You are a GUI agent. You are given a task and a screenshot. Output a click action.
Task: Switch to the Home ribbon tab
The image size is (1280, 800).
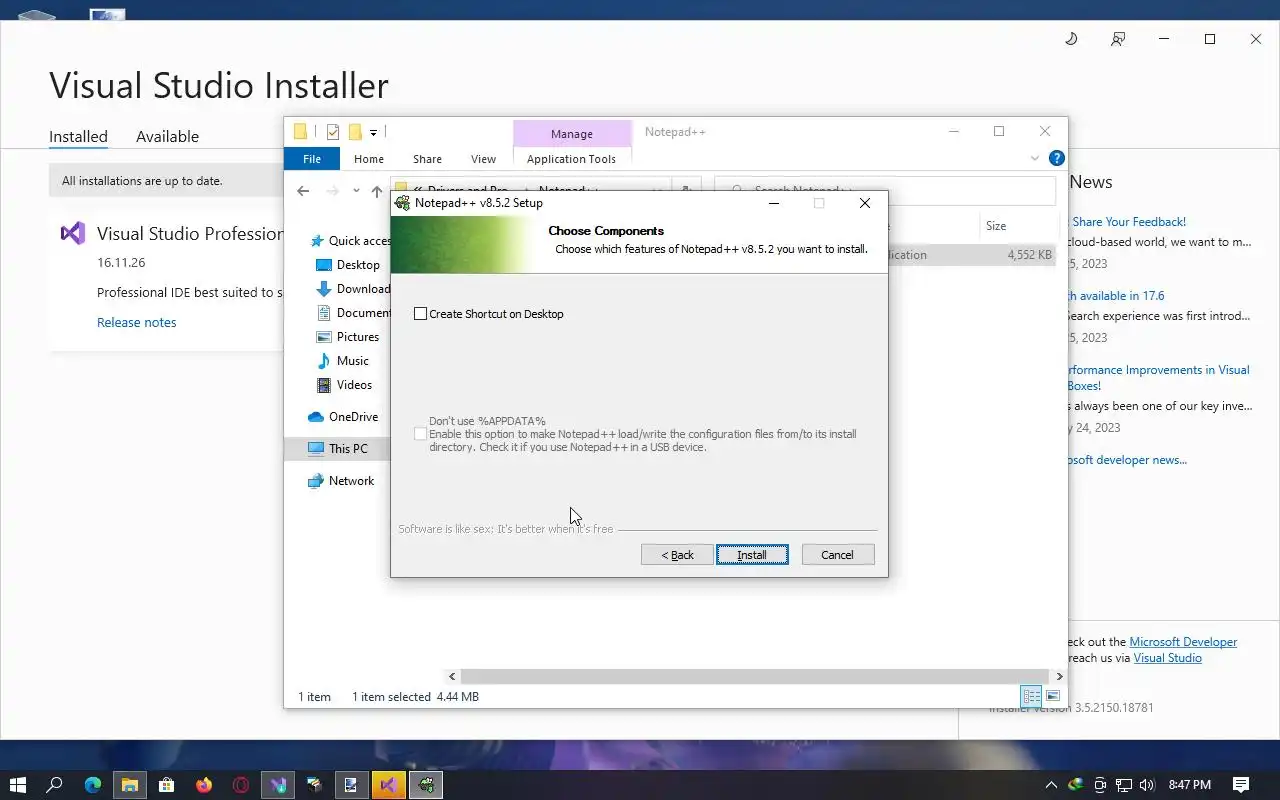369,159
